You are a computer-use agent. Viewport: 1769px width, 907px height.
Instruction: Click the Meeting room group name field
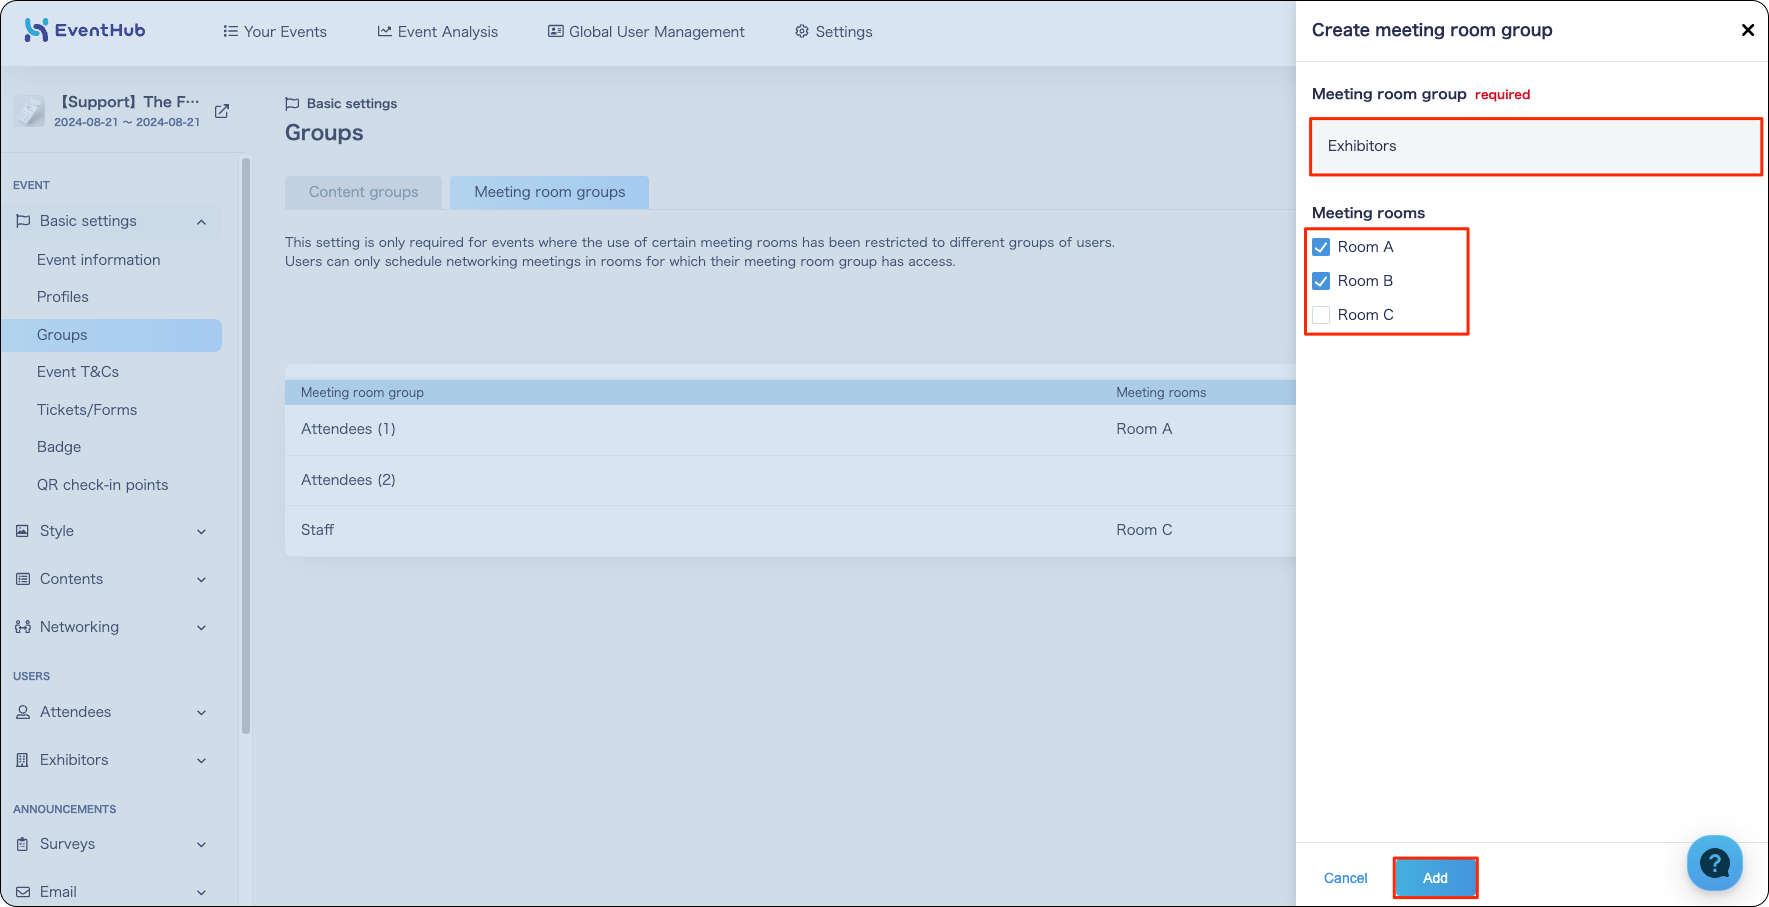[1535, 146]
